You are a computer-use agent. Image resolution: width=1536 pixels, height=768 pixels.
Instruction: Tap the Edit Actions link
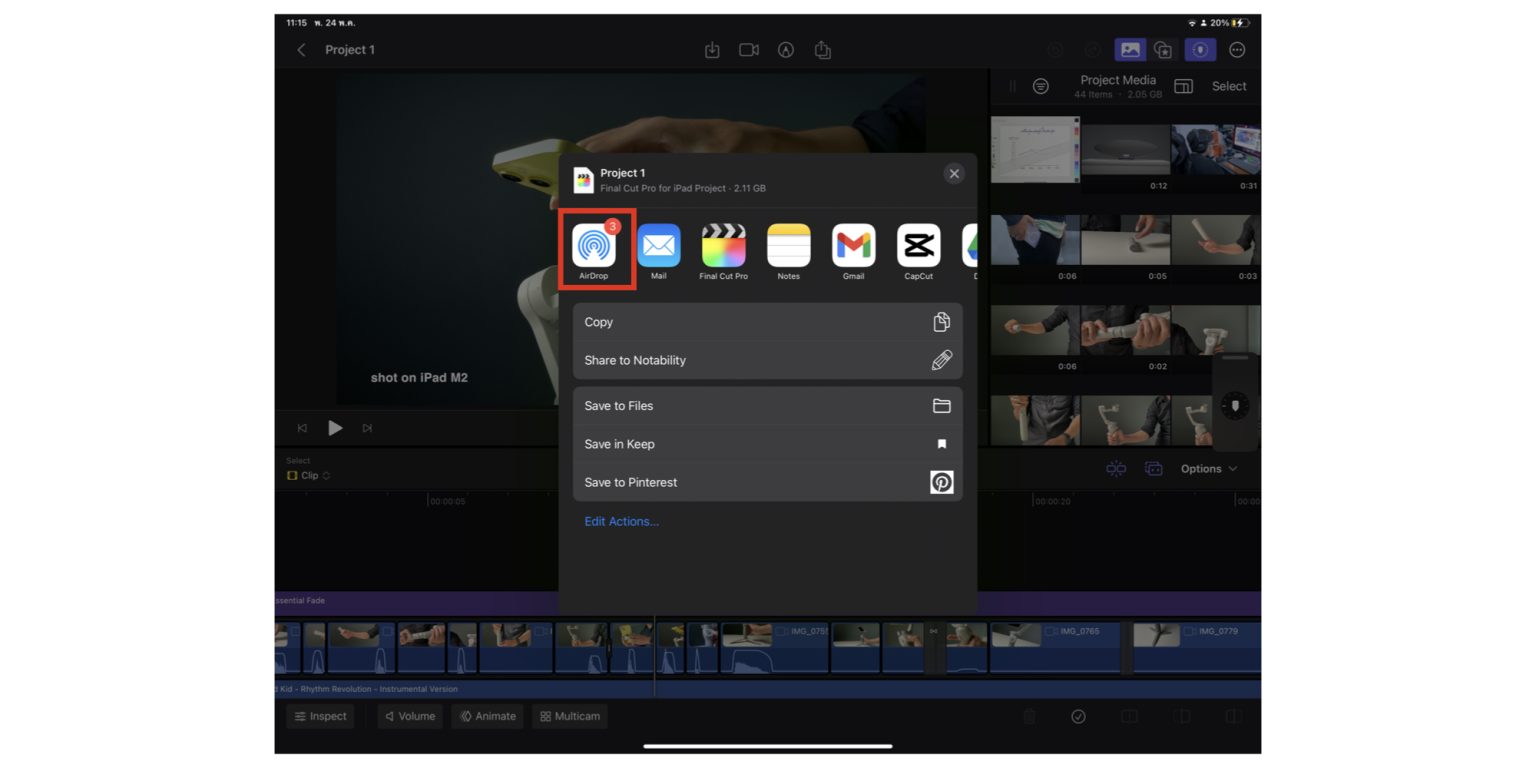coord(621,521)
